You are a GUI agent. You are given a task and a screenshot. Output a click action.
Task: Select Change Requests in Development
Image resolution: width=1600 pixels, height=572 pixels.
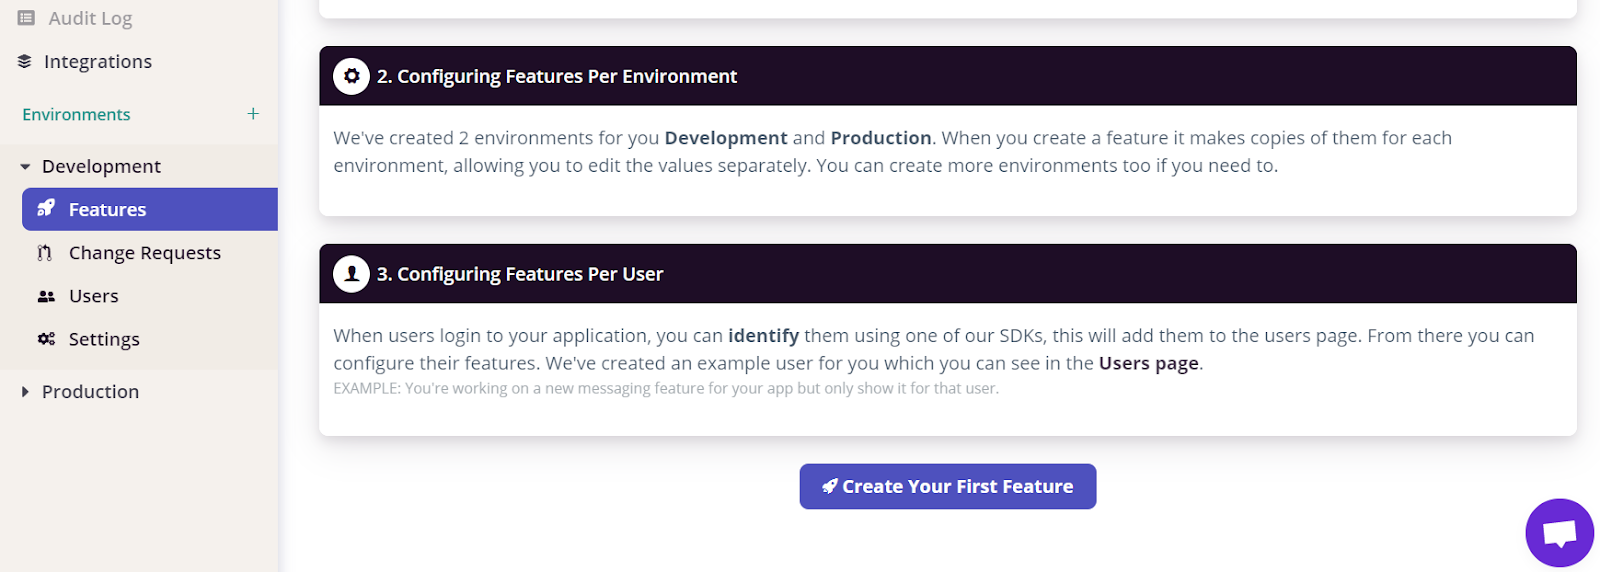click(x=145, y=253)
